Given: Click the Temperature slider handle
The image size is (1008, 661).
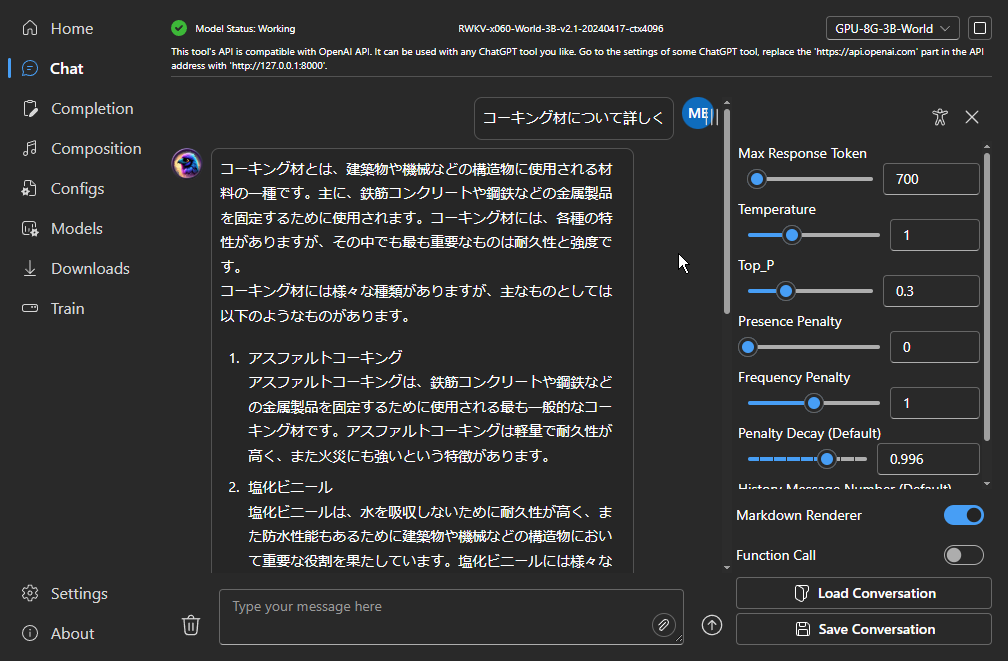Looking at the screenshot, I should [792, 235].
